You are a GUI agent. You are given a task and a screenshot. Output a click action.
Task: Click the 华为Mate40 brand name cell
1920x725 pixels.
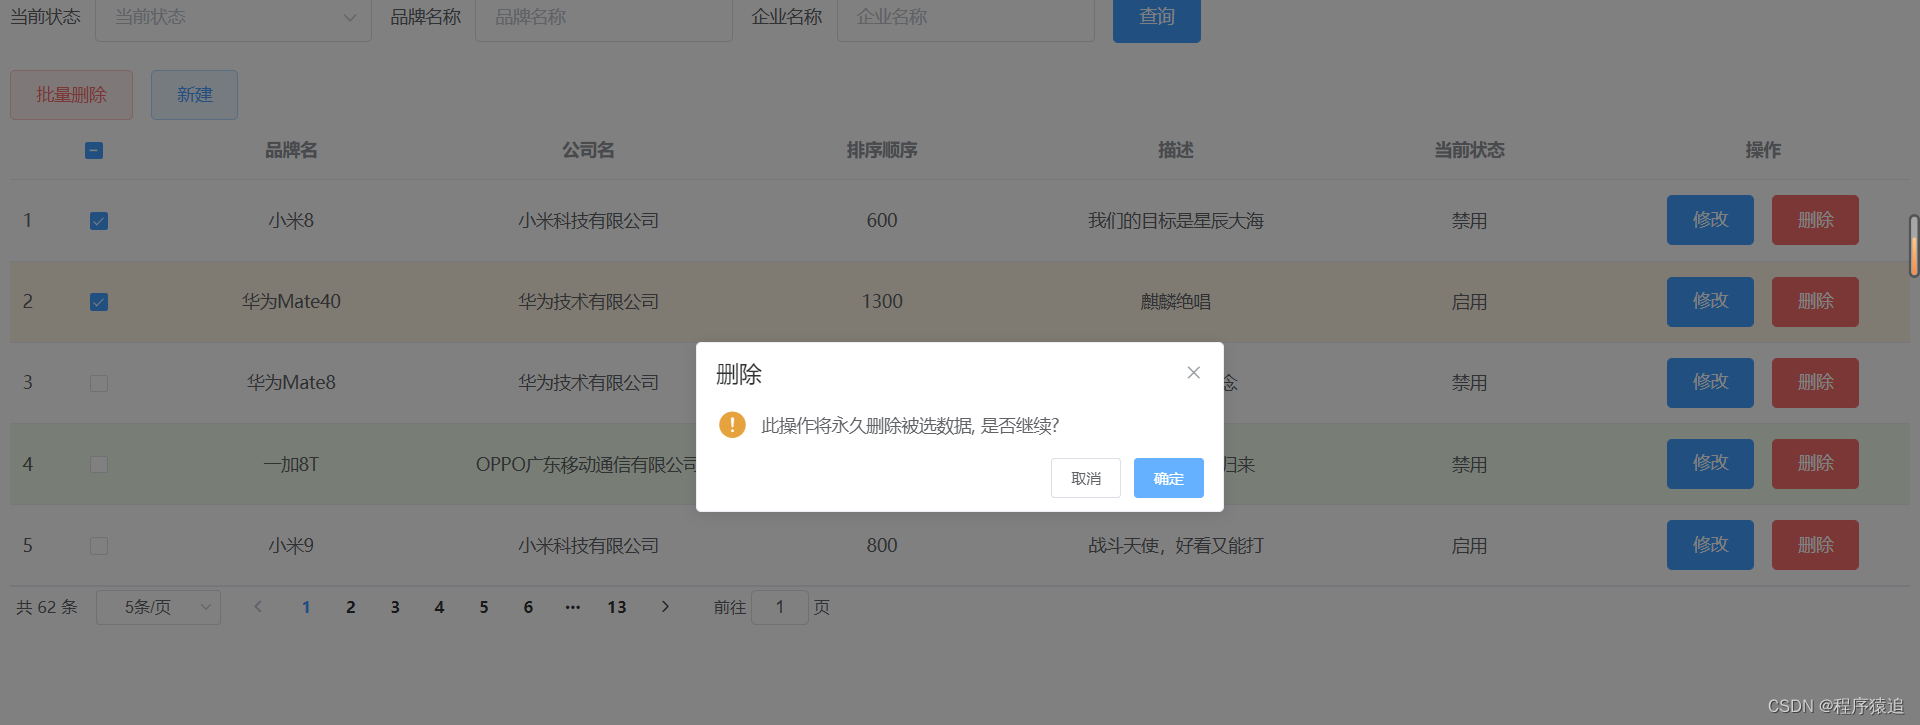point(291,302)
